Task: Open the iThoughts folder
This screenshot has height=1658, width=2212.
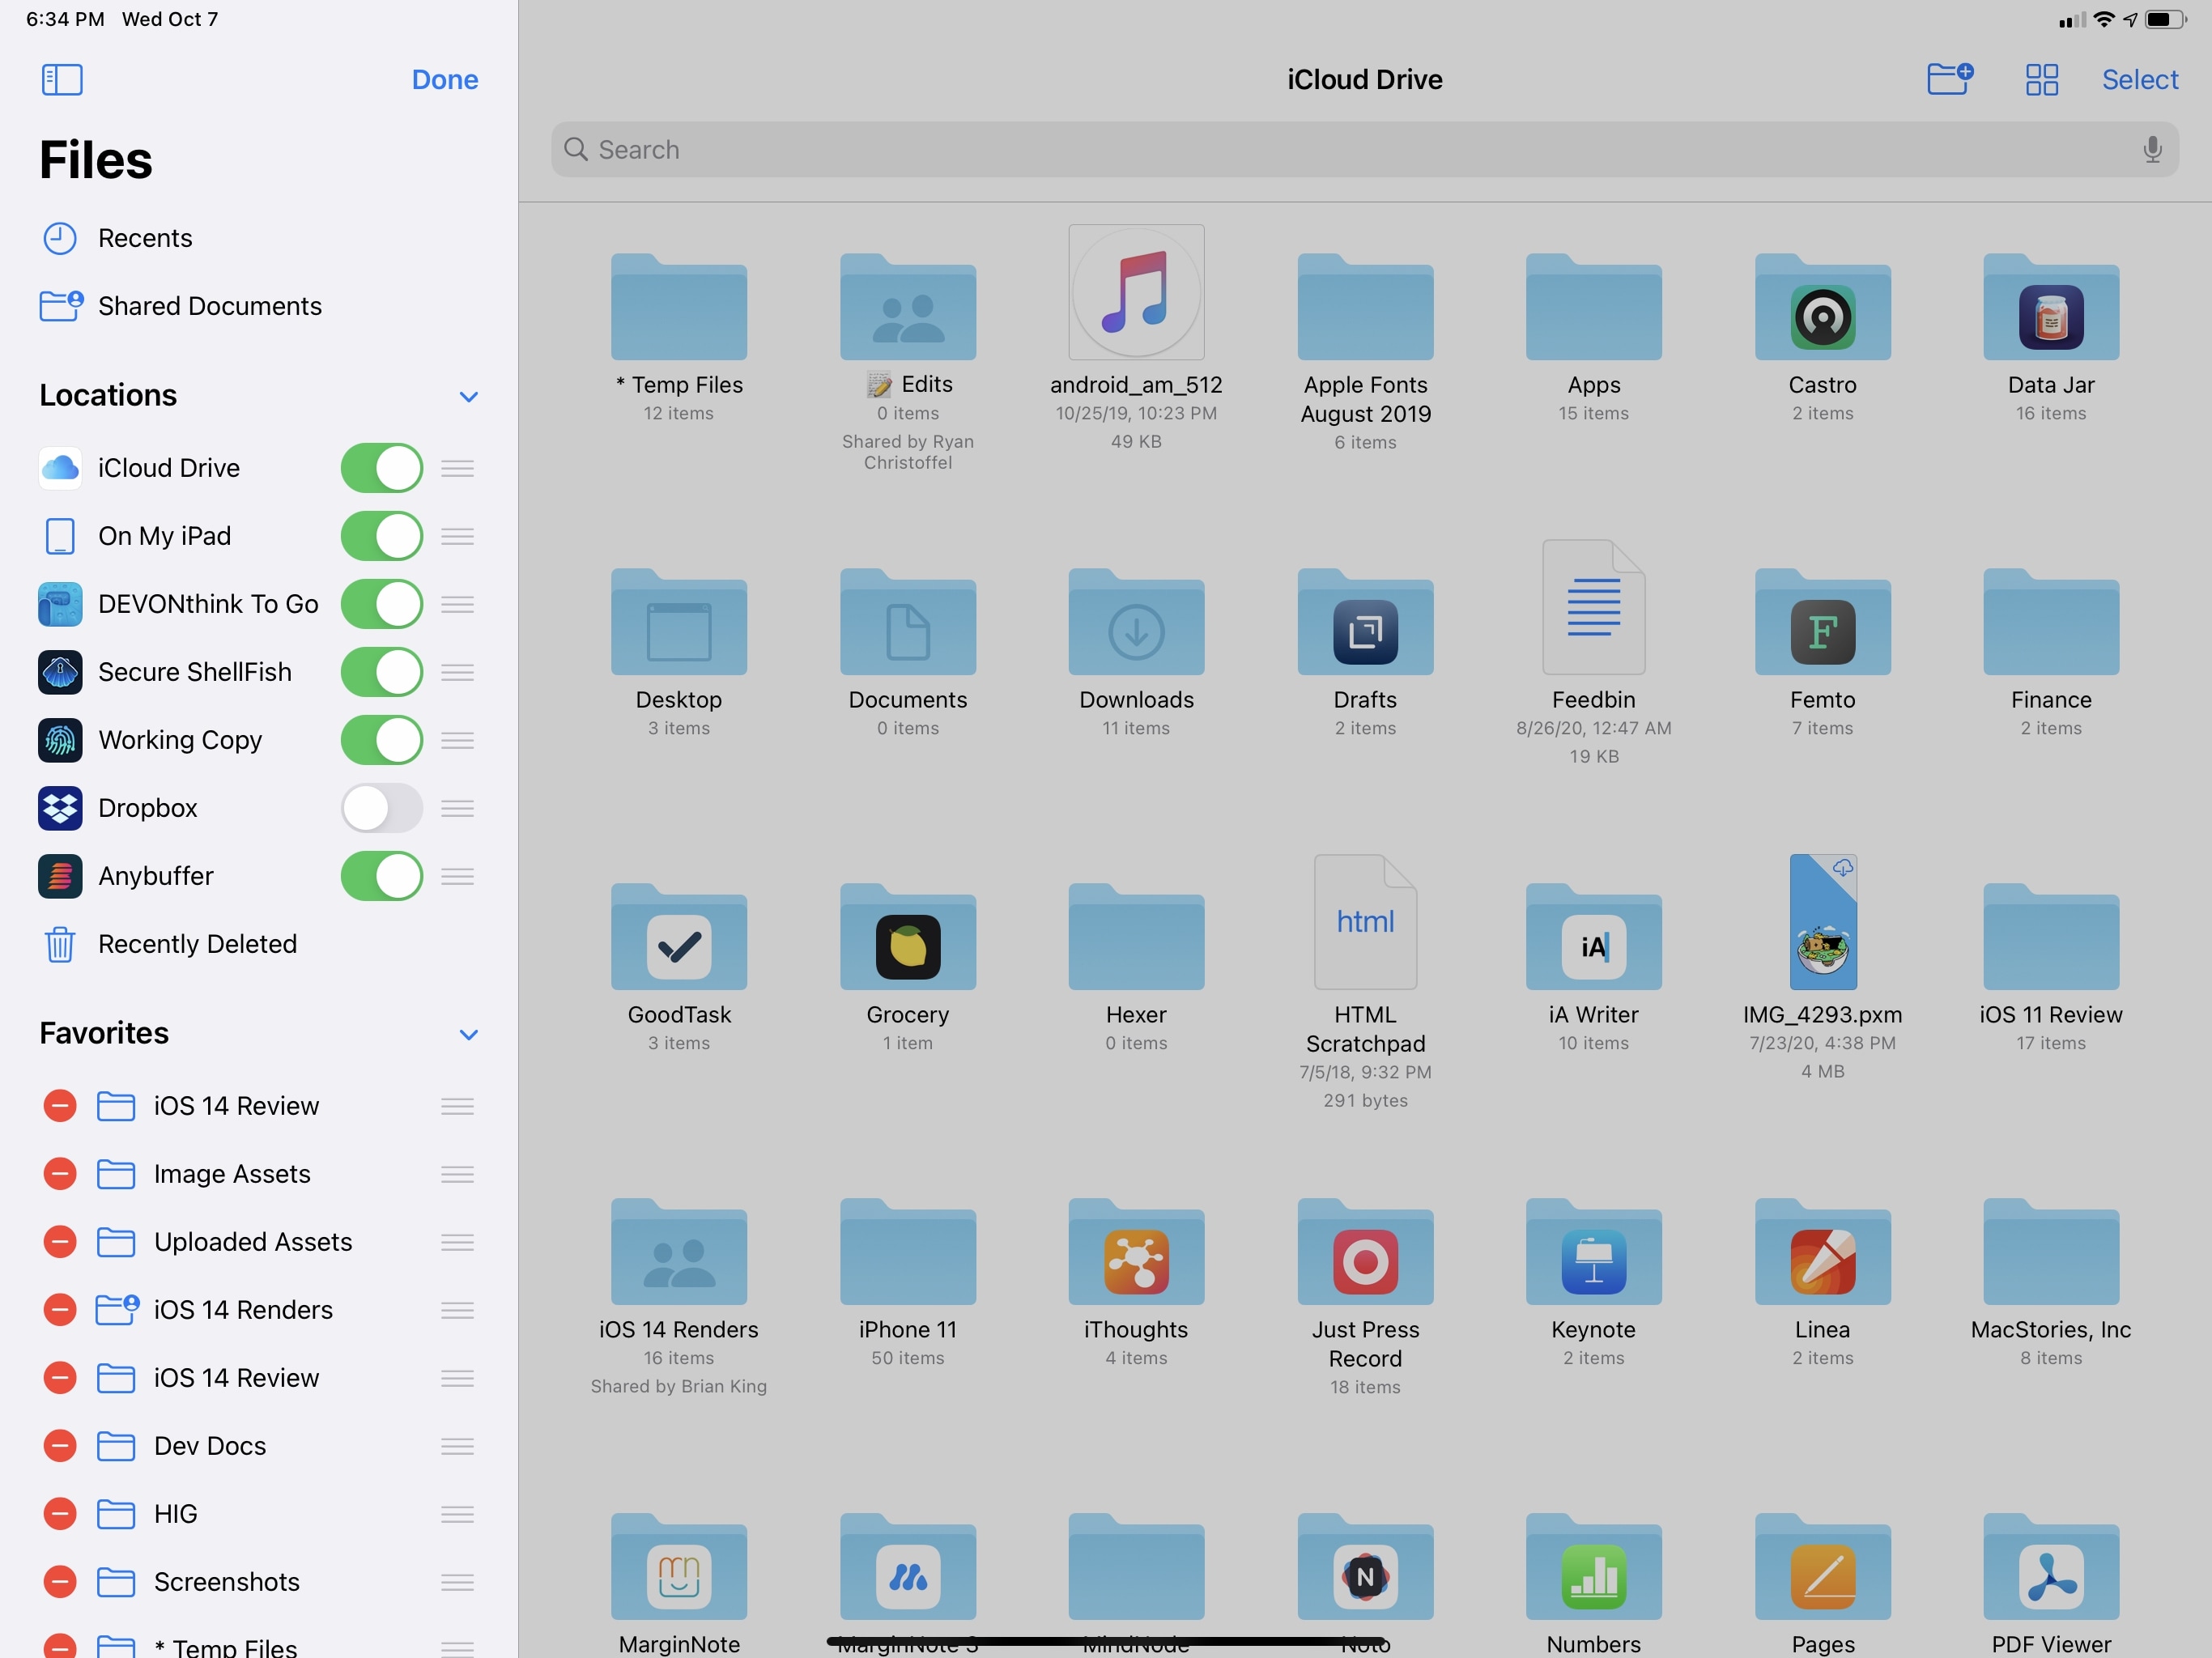Action: click(x=1136, y=1252)
